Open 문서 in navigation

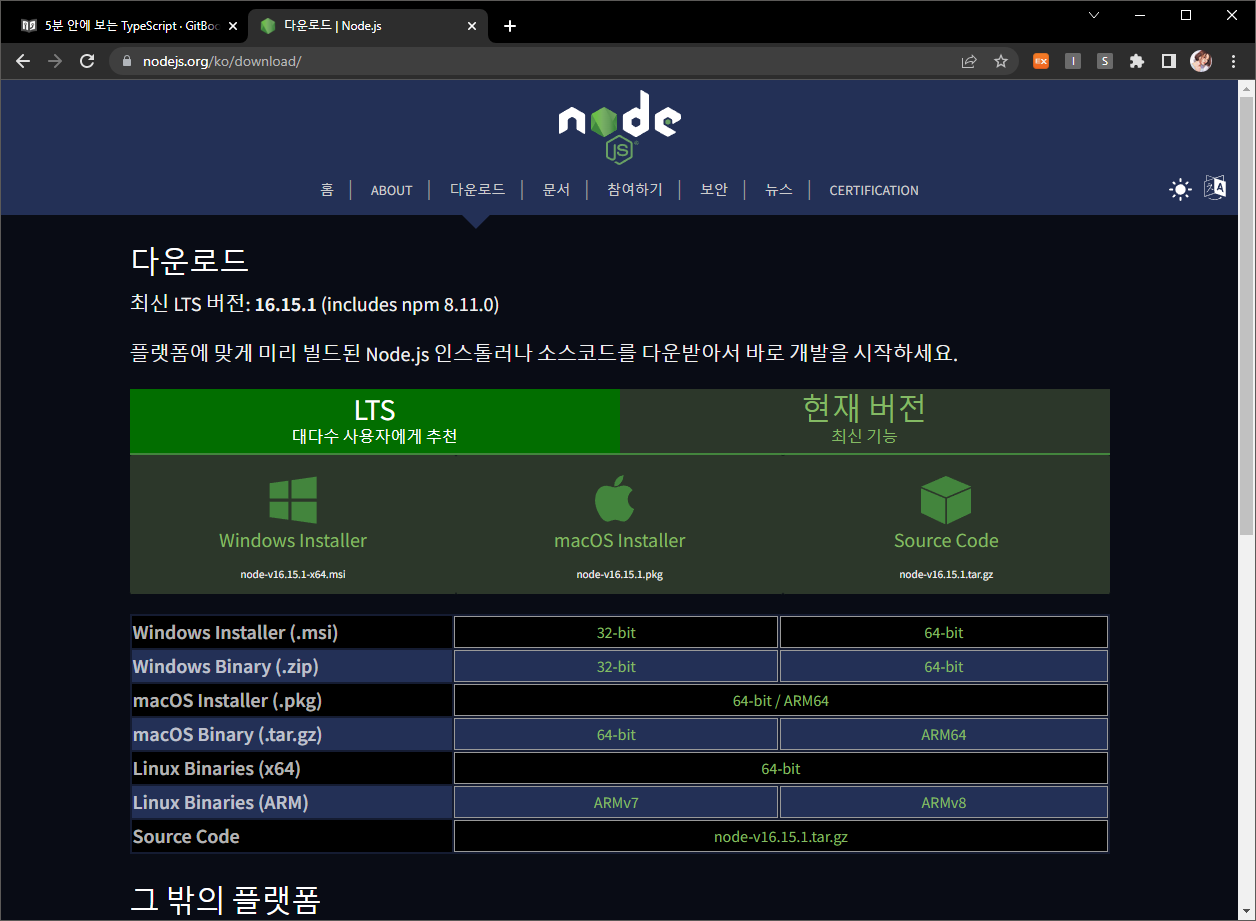pyautogui.click(x=556, y=189)
